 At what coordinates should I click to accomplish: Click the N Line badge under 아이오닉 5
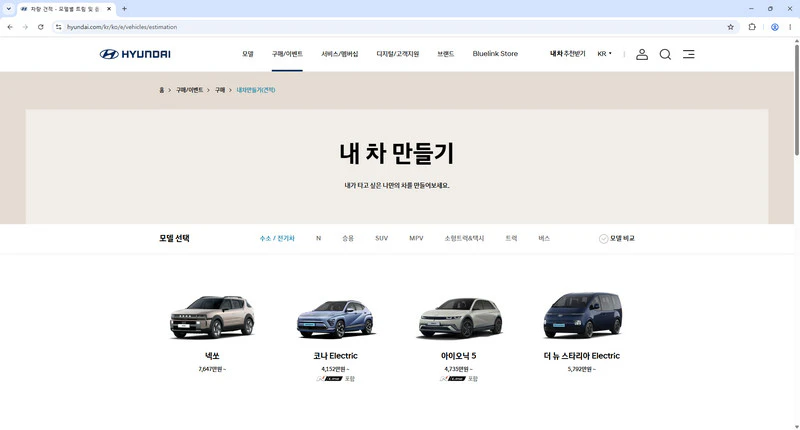[x=453, y=378]
